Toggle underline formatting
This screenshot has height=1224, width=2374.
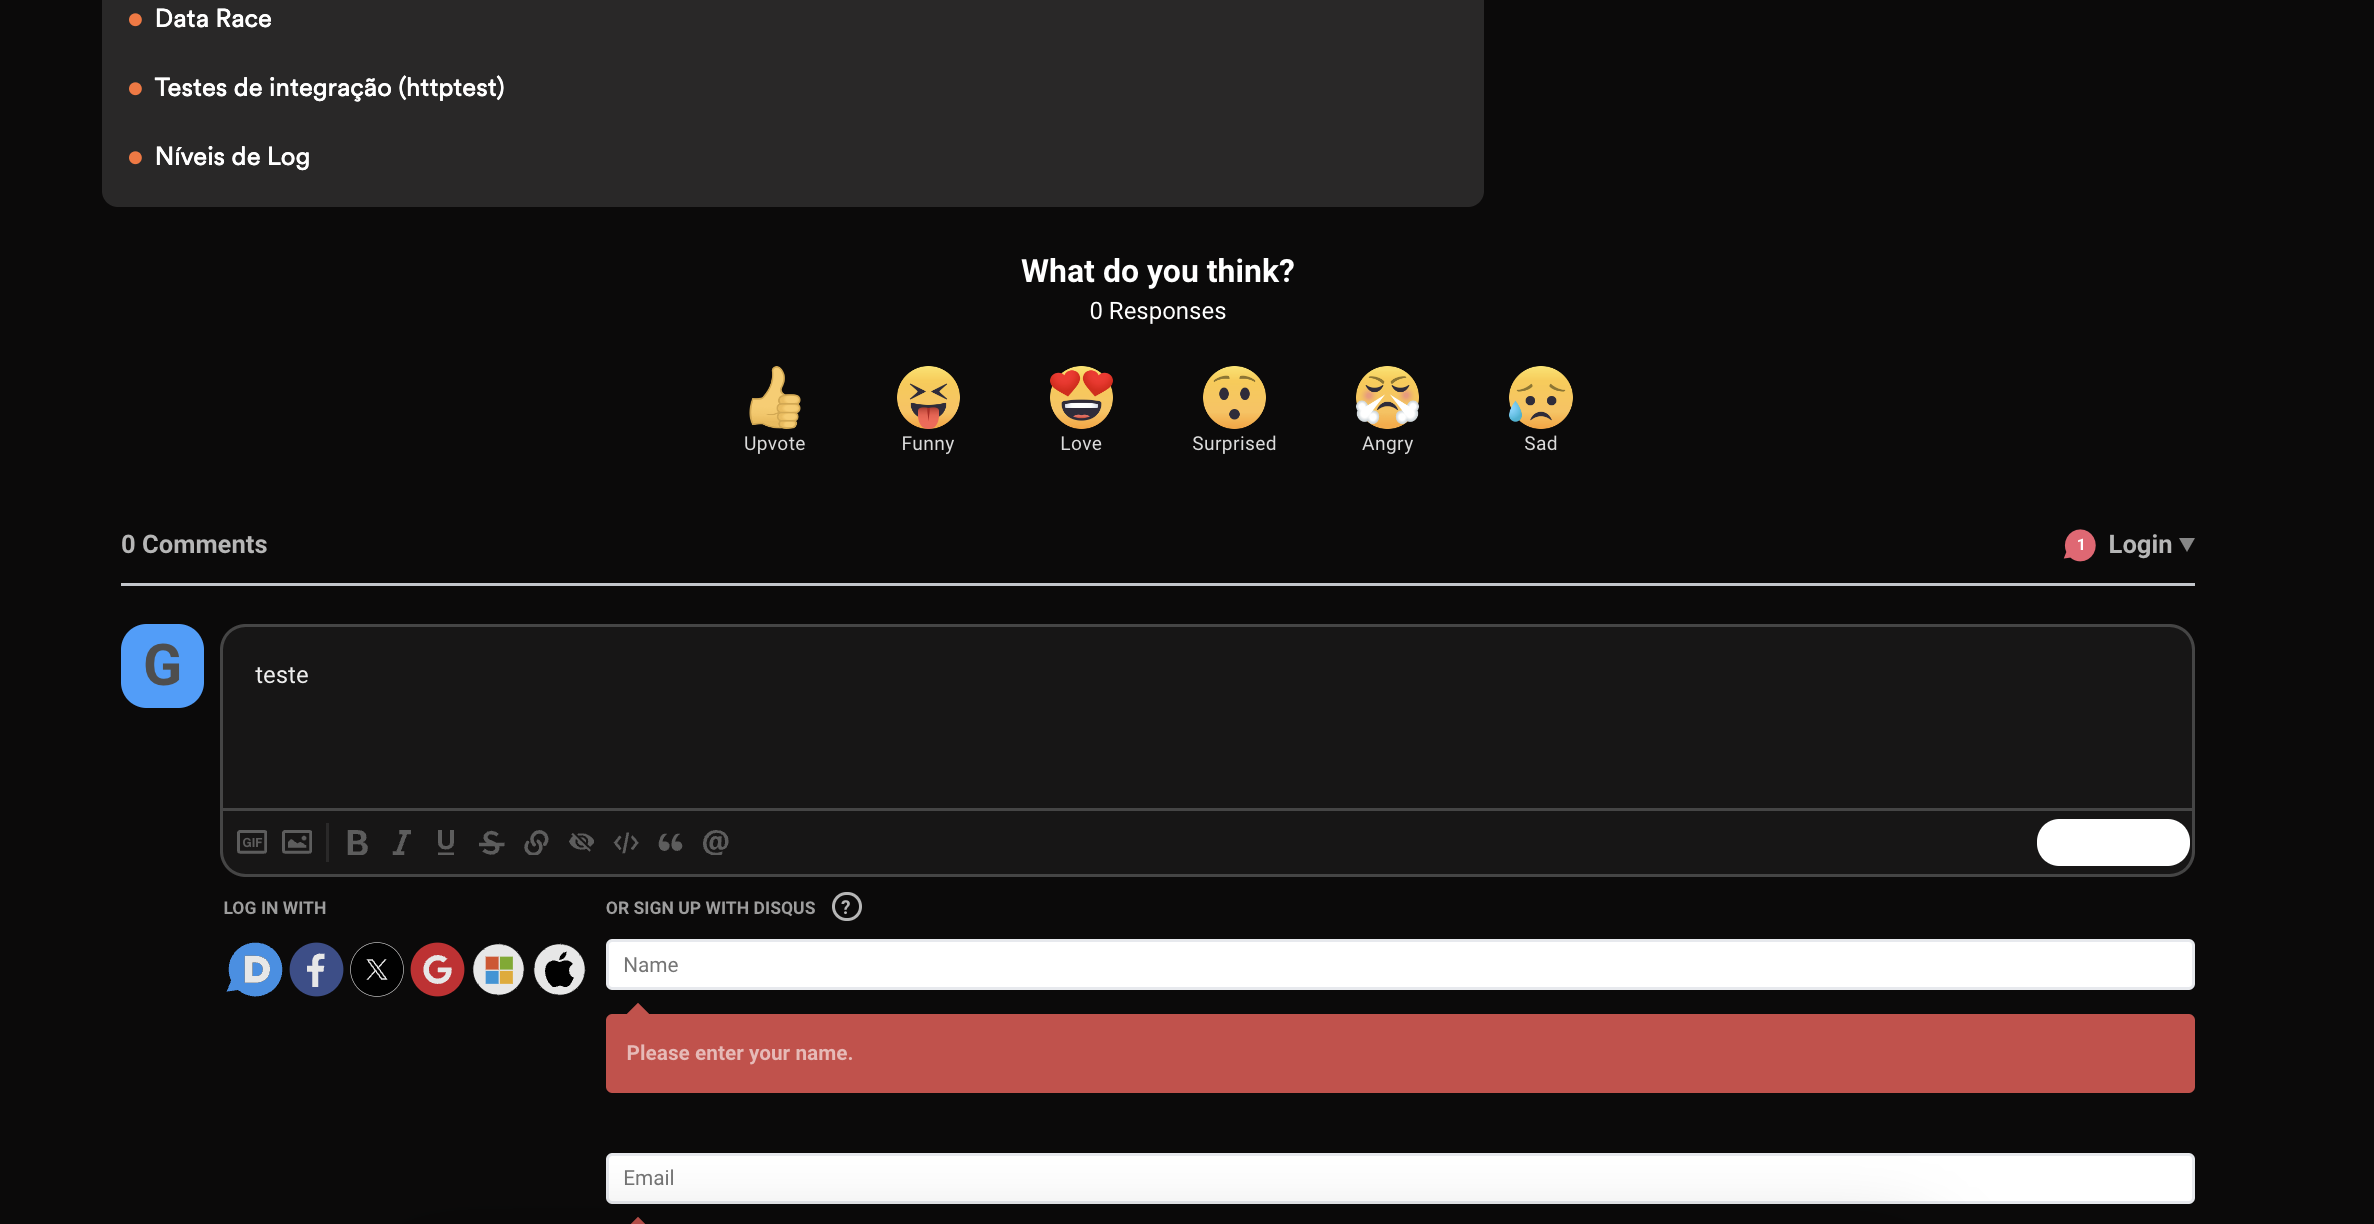point(446,842)
